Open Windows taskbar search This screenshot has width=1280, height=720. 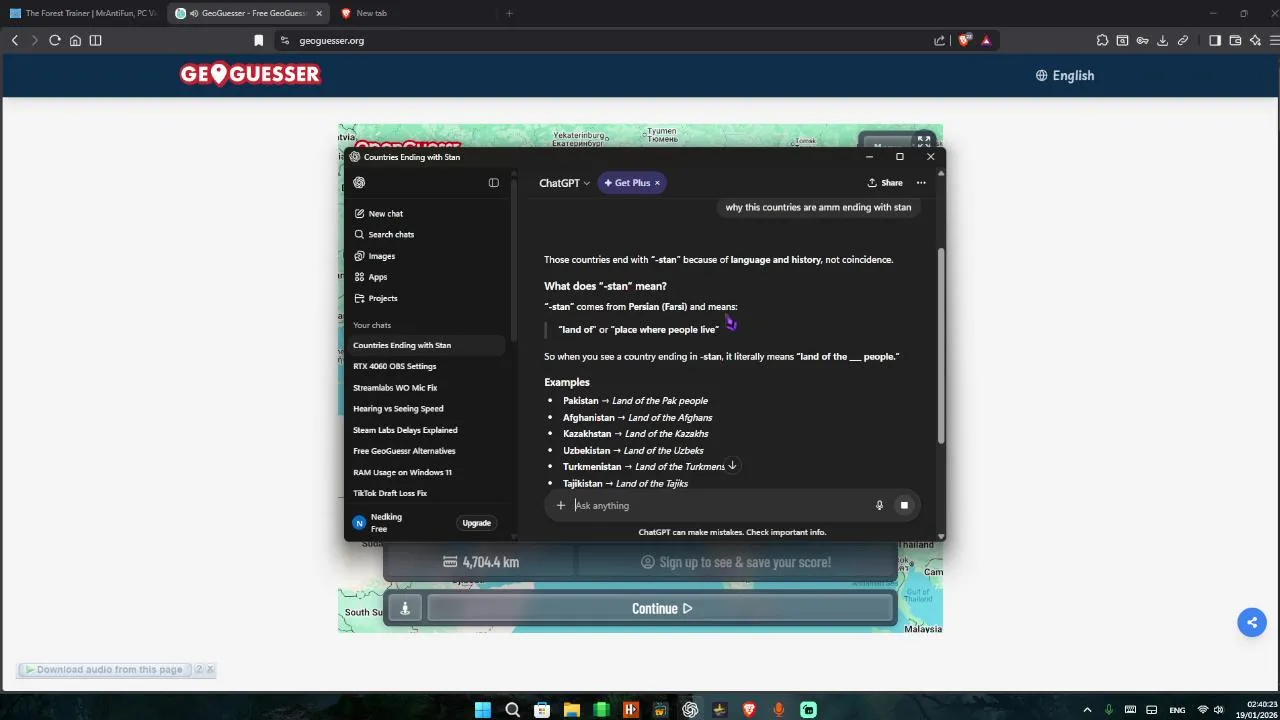pyautogui.click(x=512, y=710)
